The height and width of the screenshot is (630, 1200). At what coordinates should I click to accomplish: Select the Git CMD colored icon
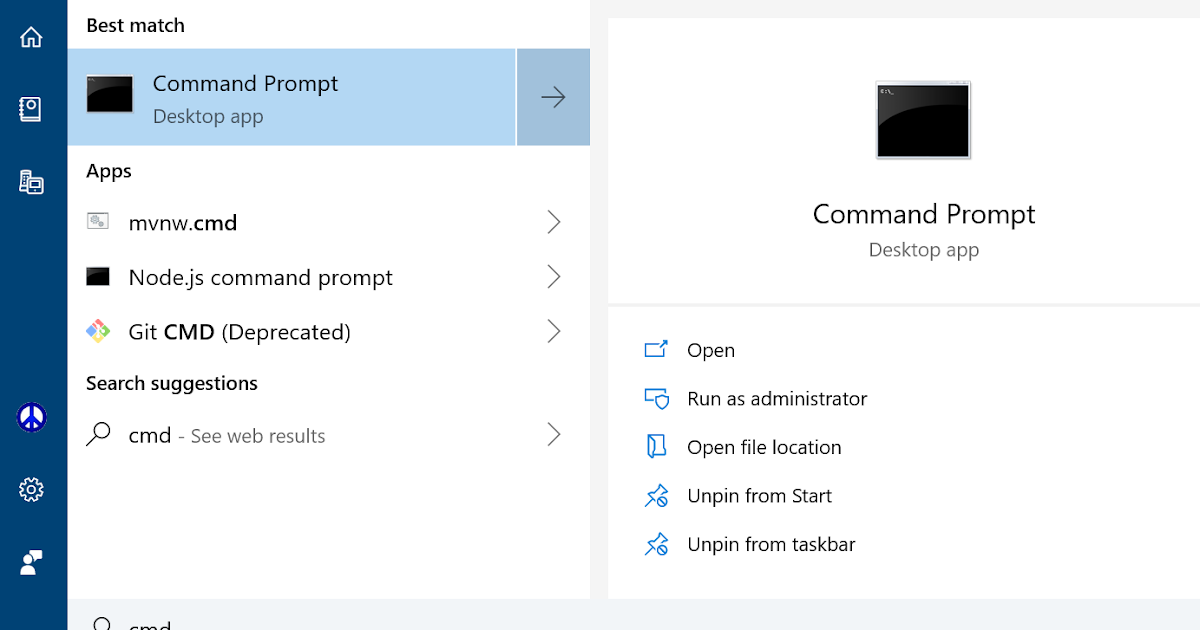97,331
